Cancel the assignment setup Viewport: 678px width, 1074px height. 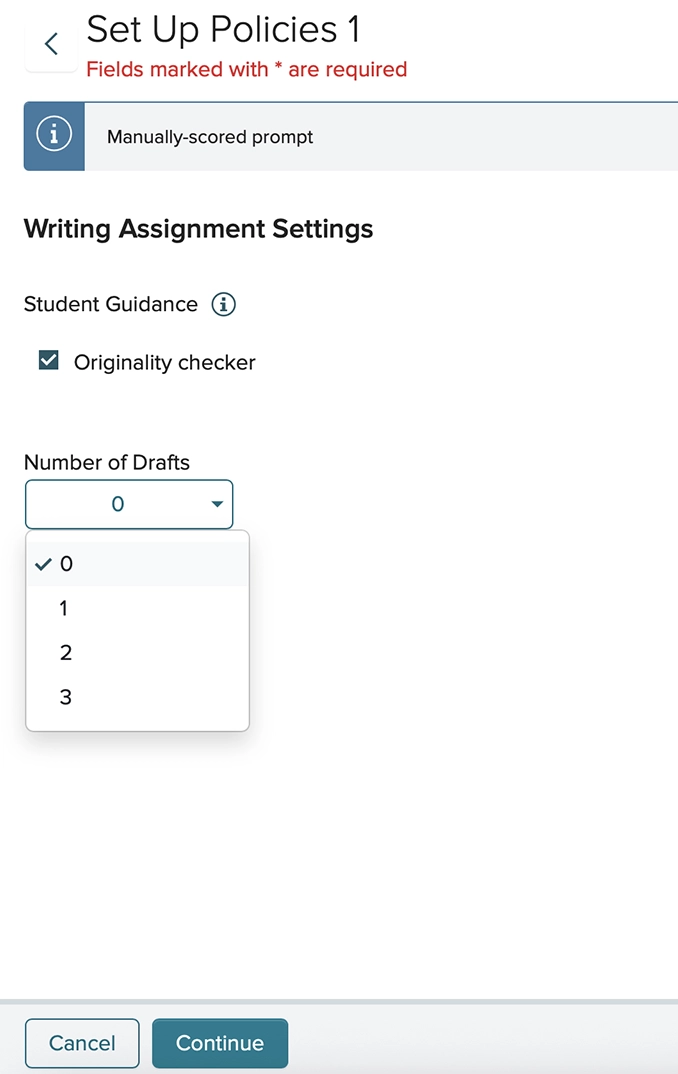pos(81,1042)
